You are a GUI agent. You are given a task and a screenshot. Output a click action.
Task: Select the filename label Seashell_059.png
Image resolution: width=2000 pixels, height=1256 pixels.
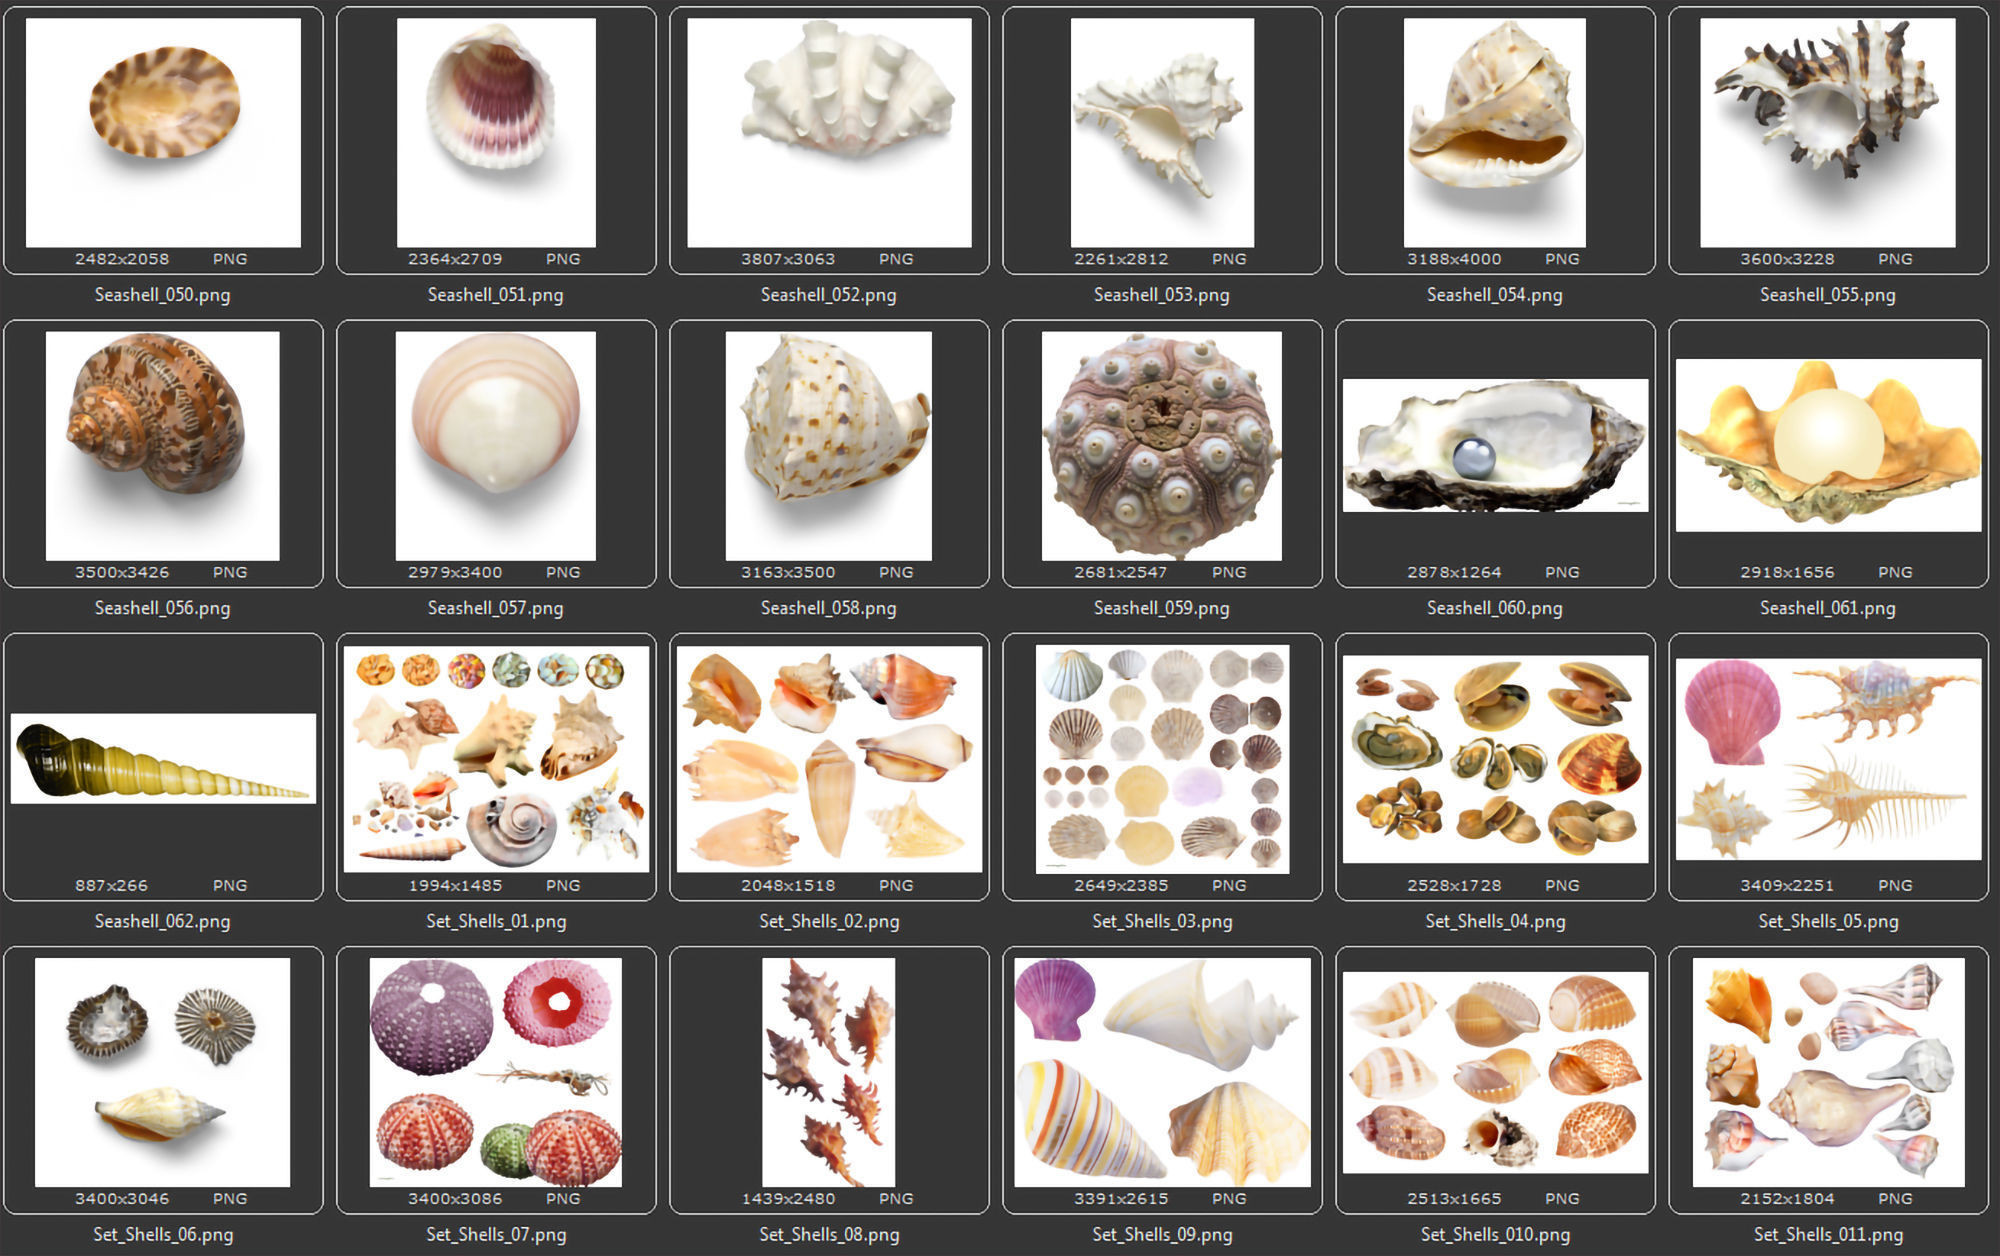coord(1161,608)
